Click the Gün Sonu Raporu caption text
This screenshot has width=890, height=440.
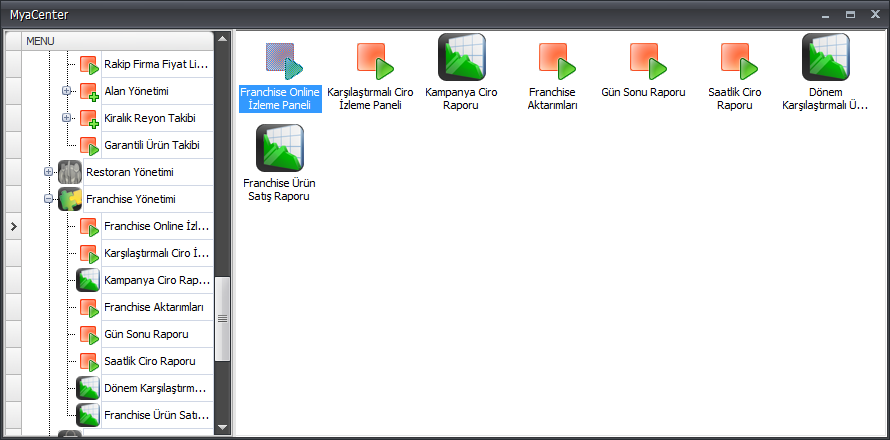point(644,93)
